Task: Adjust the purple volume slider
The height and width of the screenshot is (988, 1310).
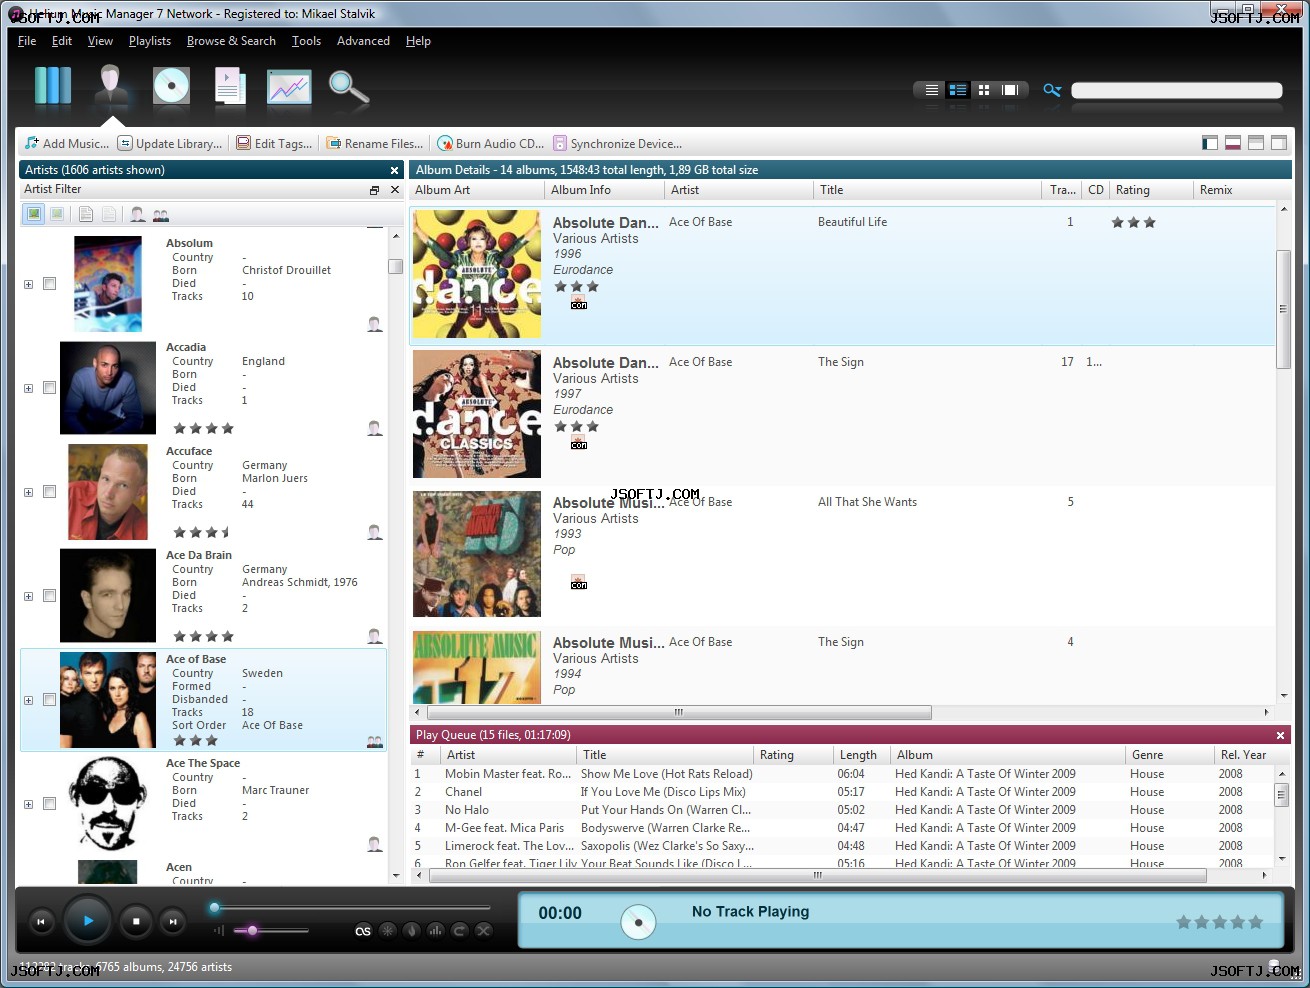Action: [271, 931]
